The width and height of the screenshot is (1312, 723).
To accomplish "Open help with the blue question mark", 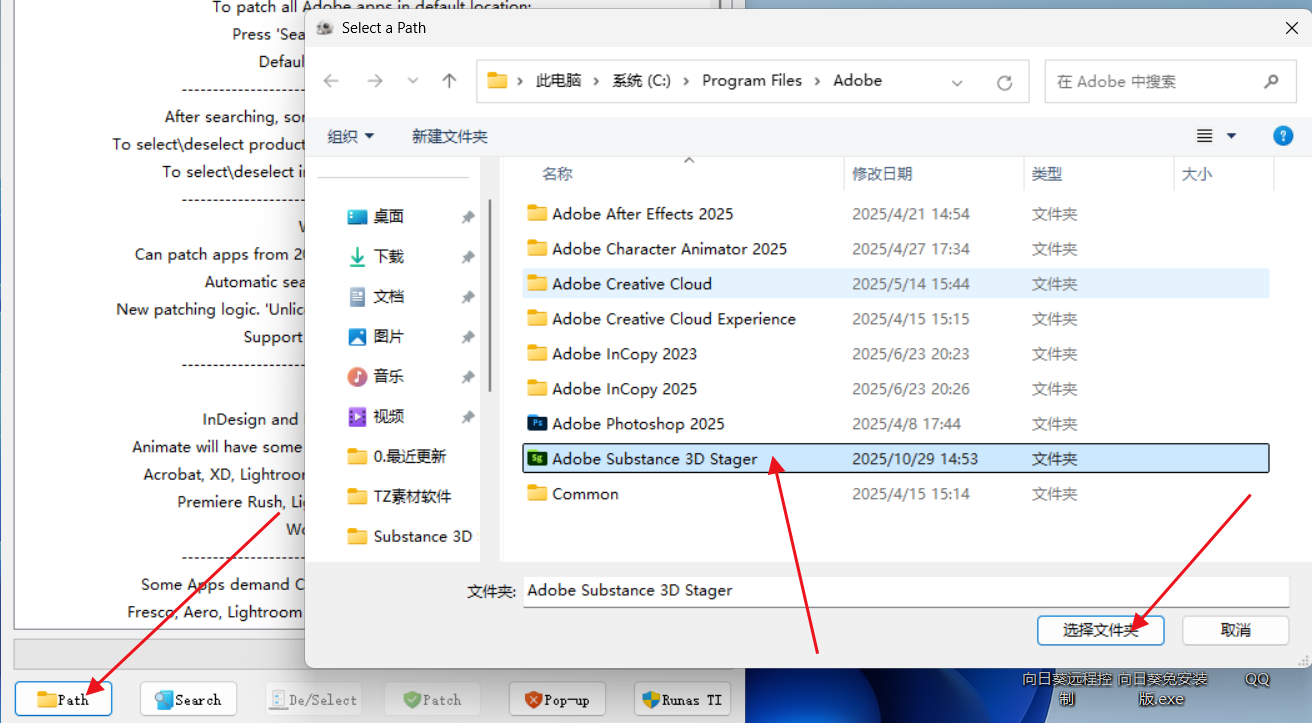I will 1283,136.
